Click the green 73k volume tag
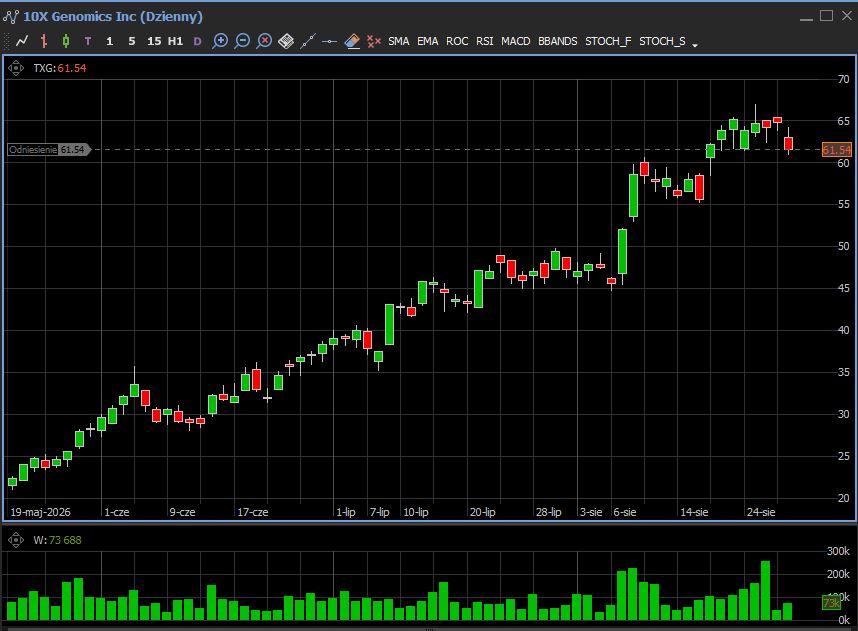 [x=832, y=603]
